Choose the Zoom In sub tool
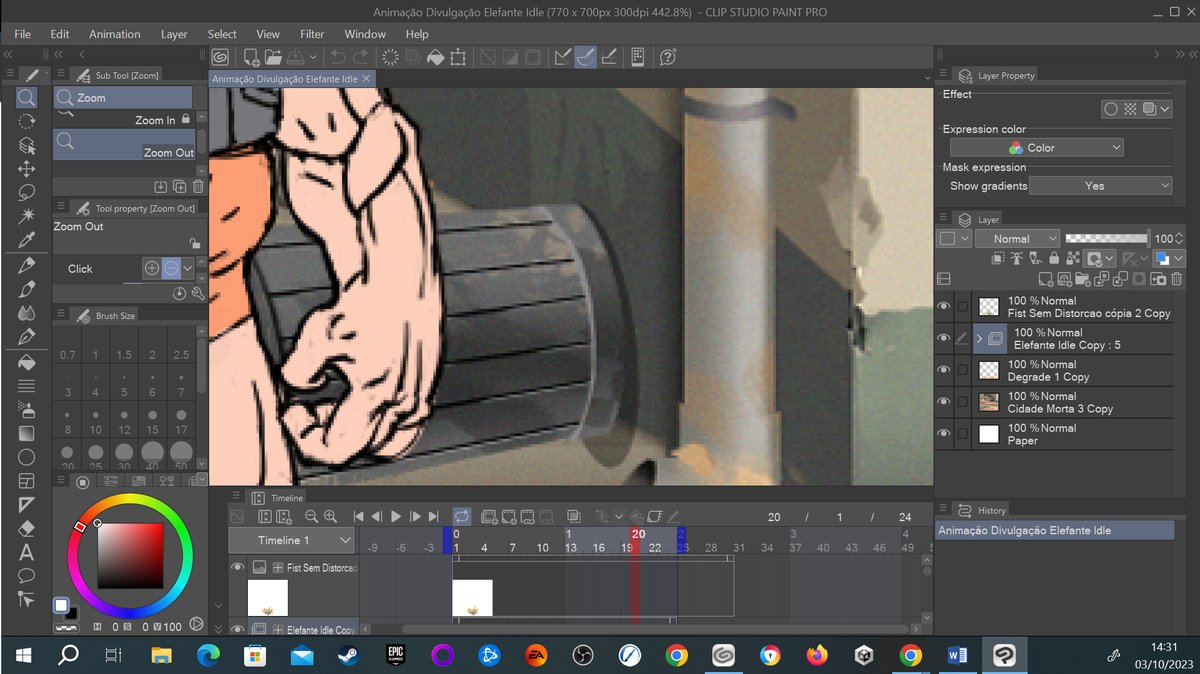1200x674 pixels. tap(123, 119)
